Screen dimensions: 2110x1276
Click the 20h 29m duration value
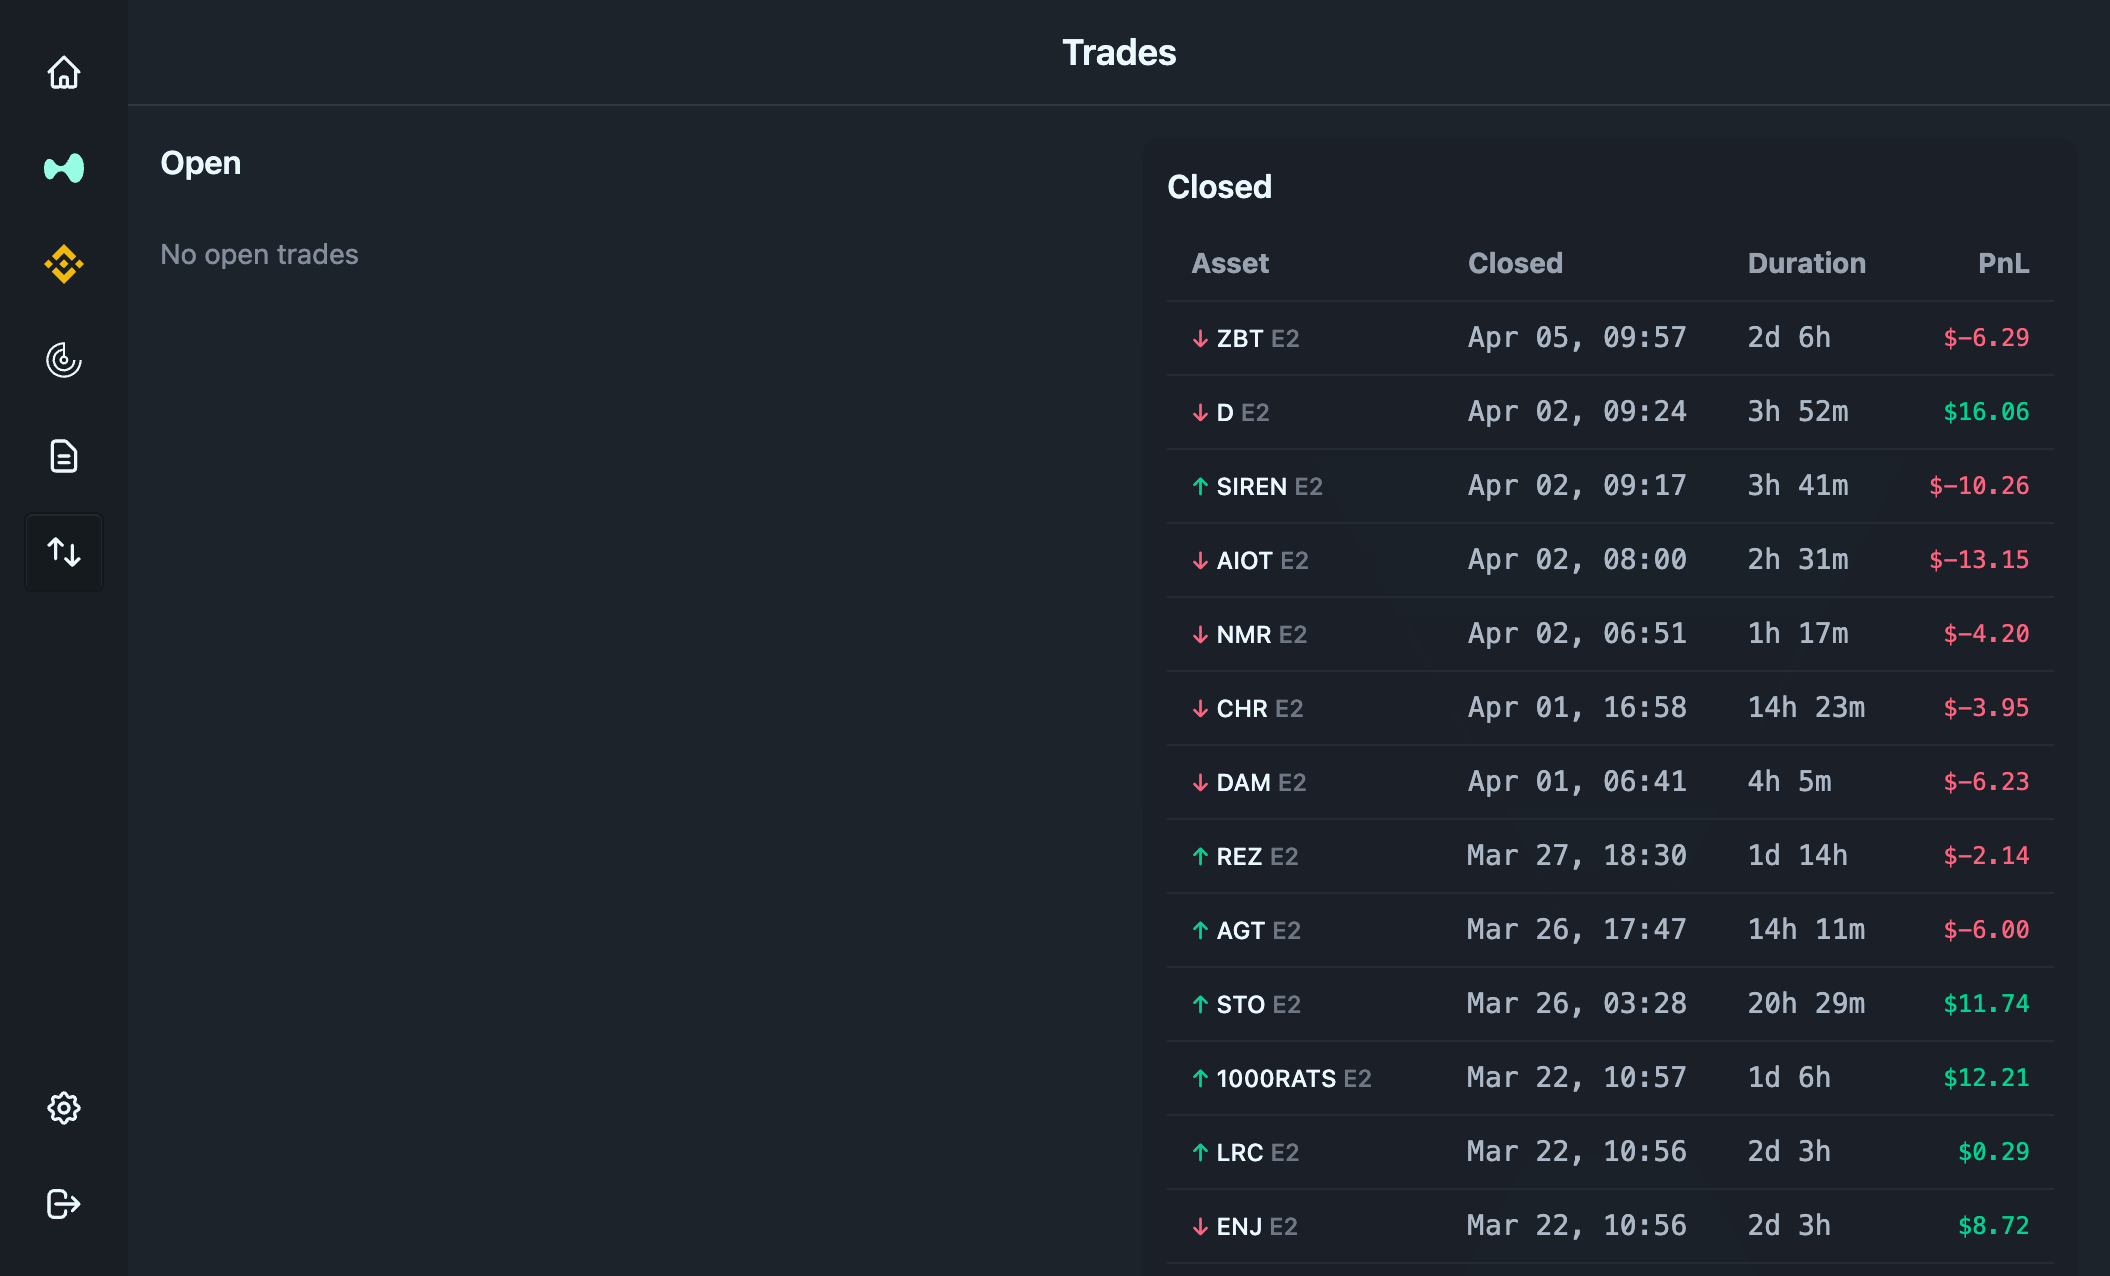point(1806,1004)
